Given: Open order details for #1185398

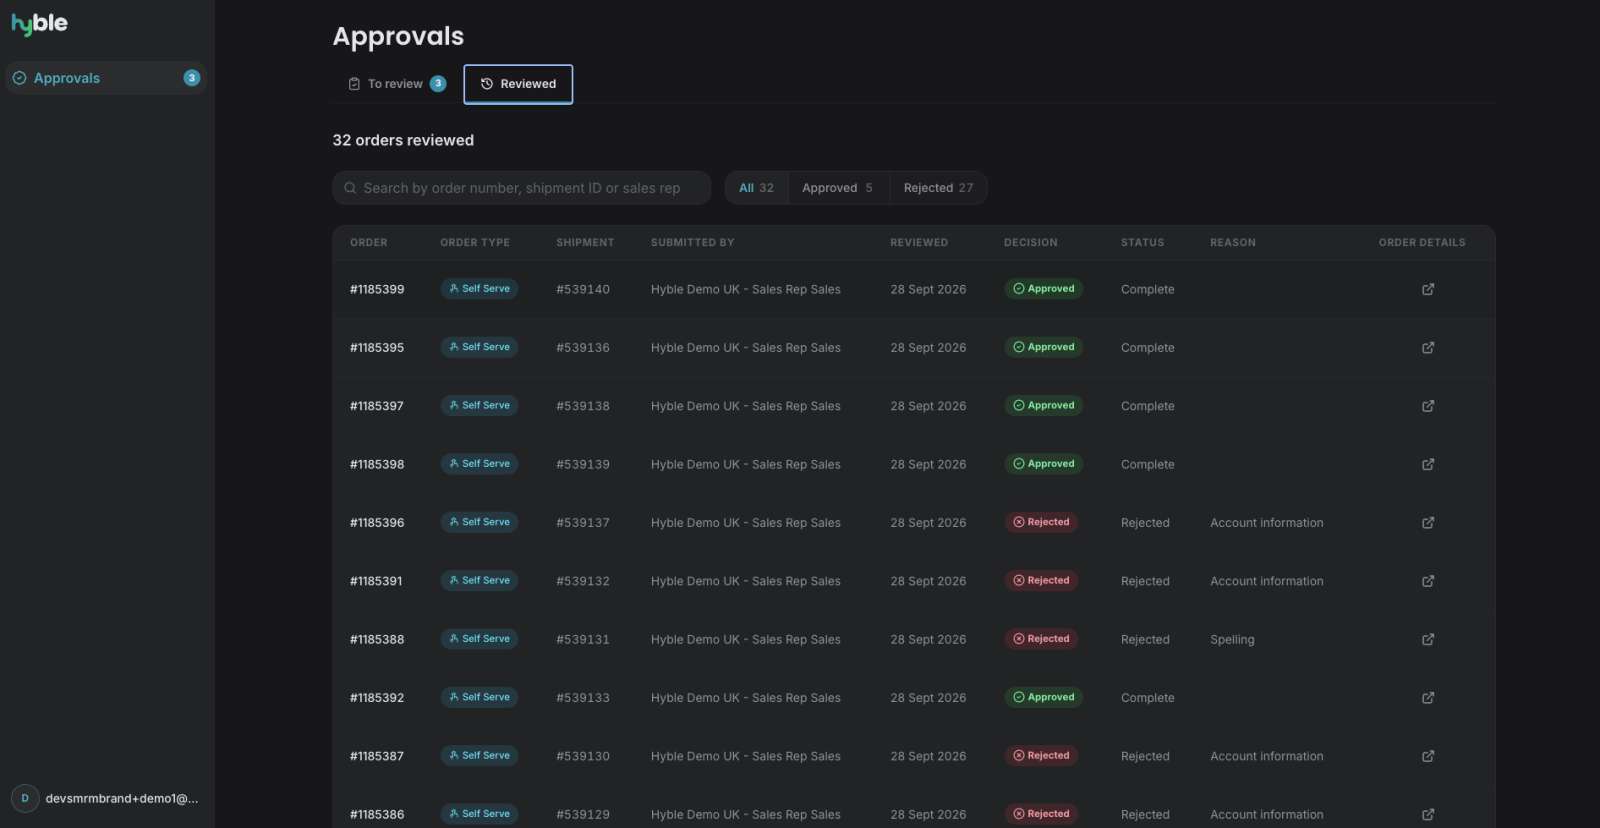Looking at the screenshot, I should pyautogui.click(x=1428, y=464).
